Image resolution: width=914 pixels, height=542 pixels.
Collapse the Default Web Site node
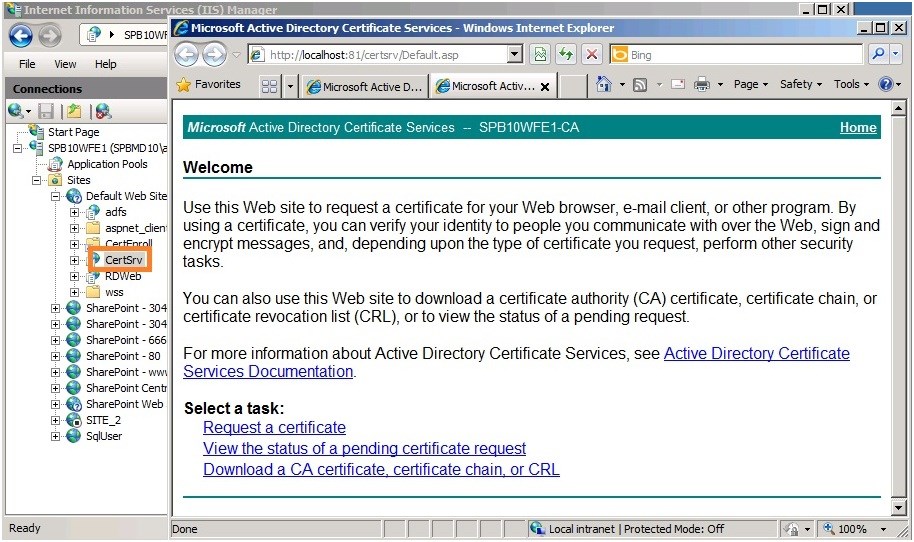pyautogui.click(x=55, y=196)
